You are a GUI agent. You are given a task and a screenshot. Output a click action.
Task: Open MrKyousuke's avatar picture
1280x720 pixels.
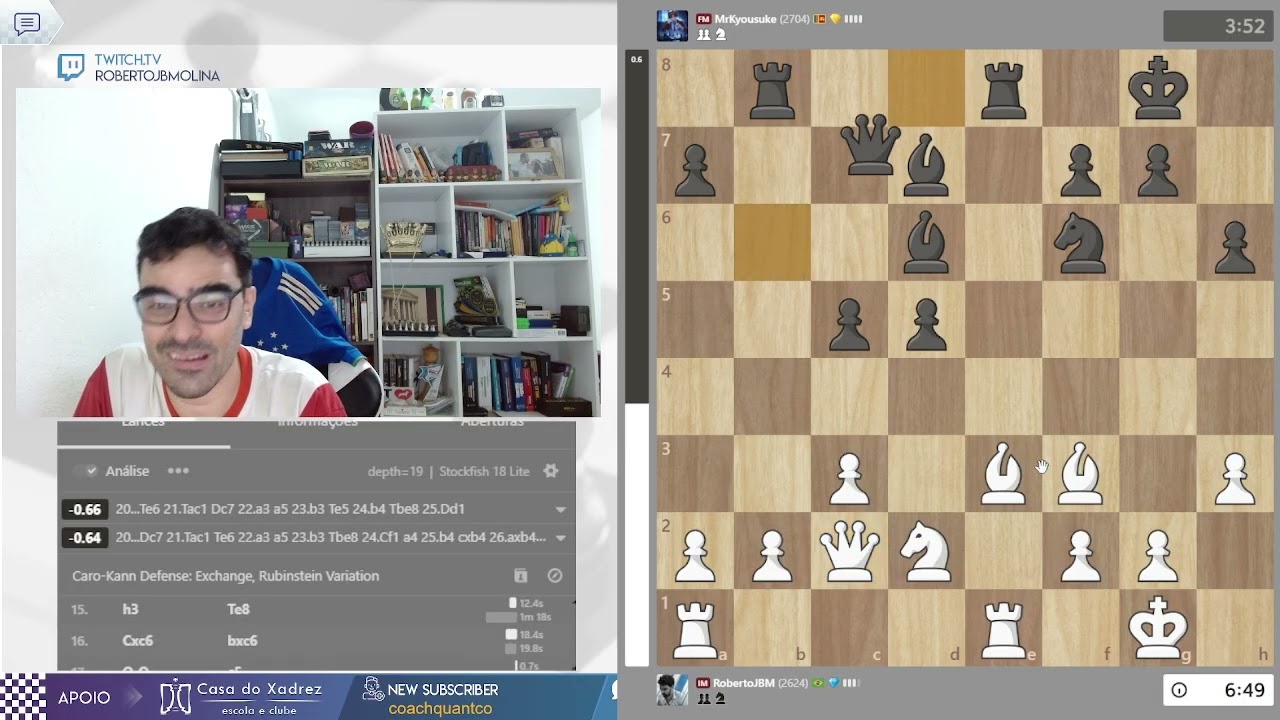click(x=672, y=26)
